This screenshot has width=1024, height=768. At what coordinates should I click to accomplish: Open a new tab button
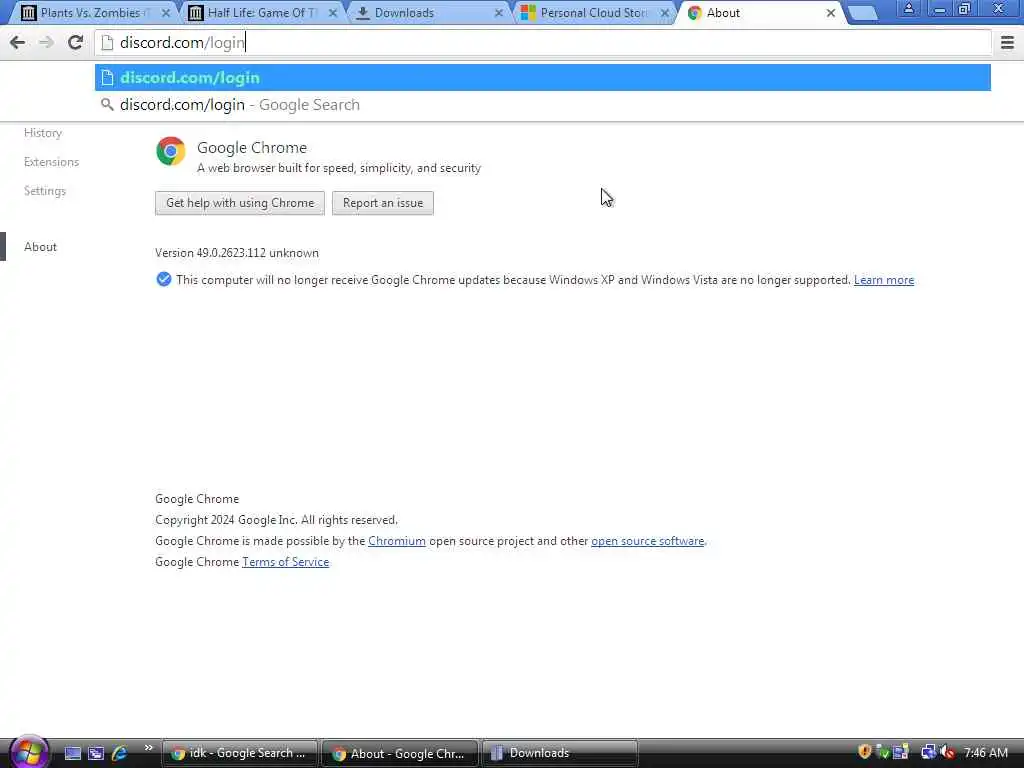tap(863, 13)
